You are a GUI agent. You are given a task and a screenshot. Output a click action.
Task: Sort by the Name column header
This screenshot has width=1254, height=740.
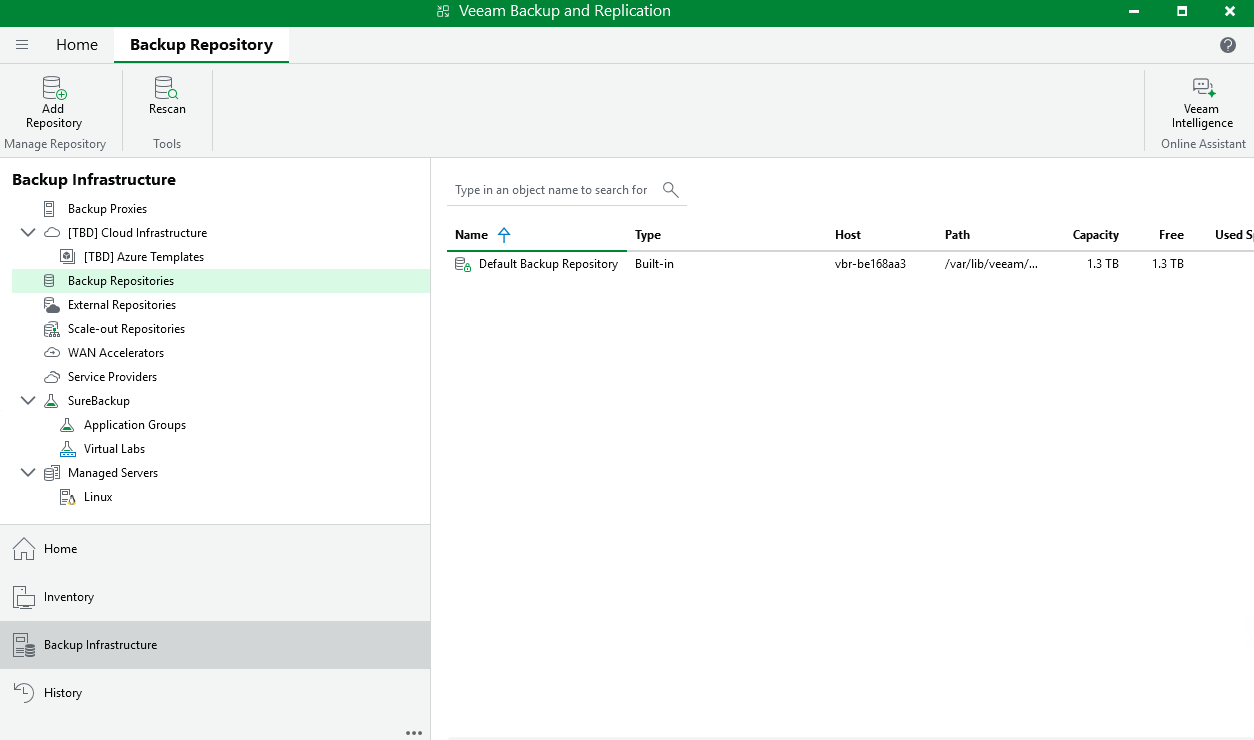pyautogui.click(x=471, y=235)
